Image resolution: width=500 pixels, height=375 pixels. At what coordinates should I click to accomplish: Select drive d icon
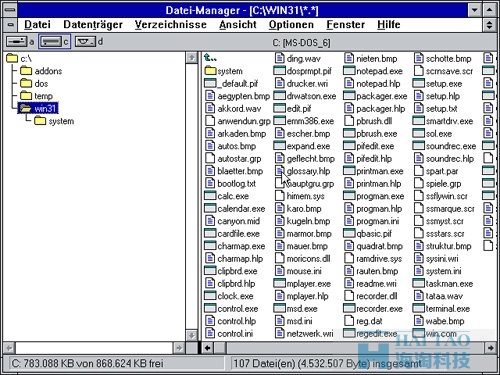click(x=86, y=42)
